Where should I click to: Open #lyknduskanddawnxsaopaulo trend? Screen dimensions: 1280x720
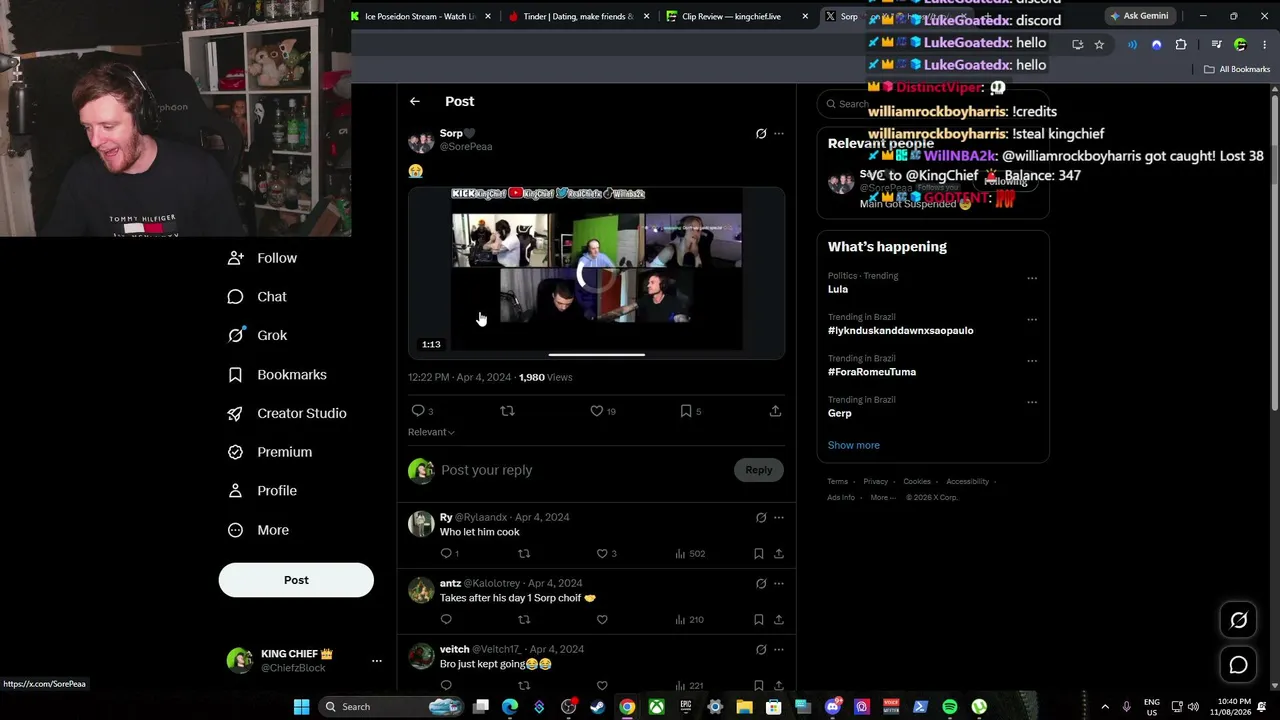(x=900, y=330)
